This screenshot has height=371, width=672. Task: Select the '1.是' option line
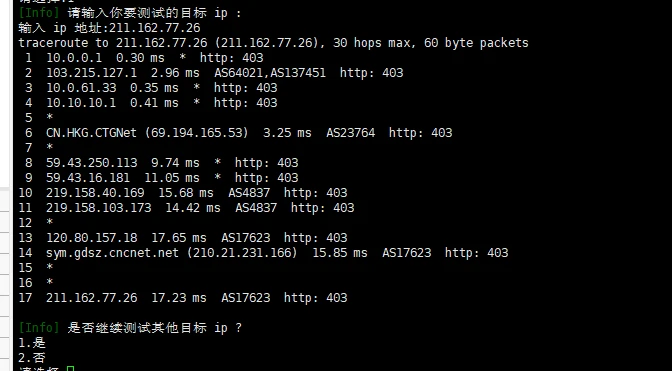pos(32,343)
